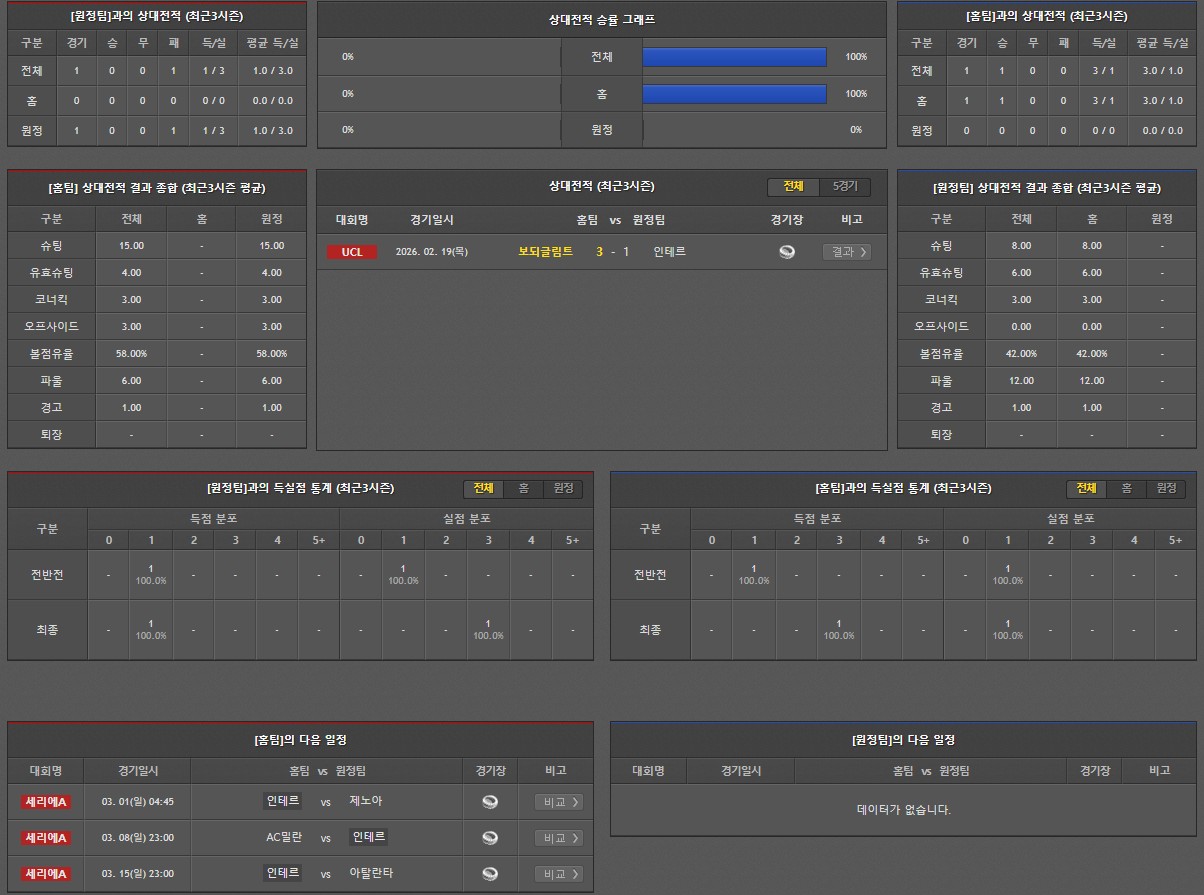The height and width of the screenshot is (895, 1204).
Task: Switch head-to-head list to 5경기
Action: point(845,187)
